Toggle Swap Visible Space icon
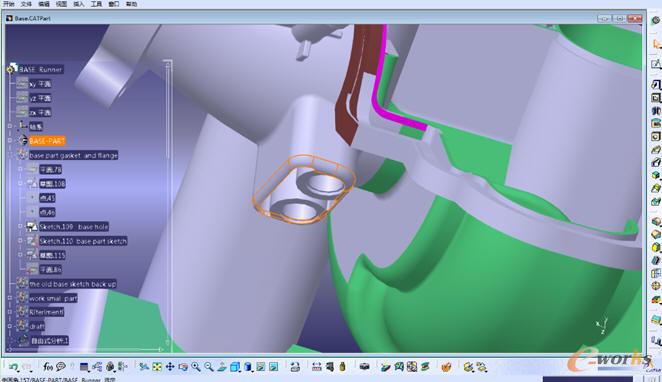Image resolution: width=662 pixels, height=382 pixels. 274,367
